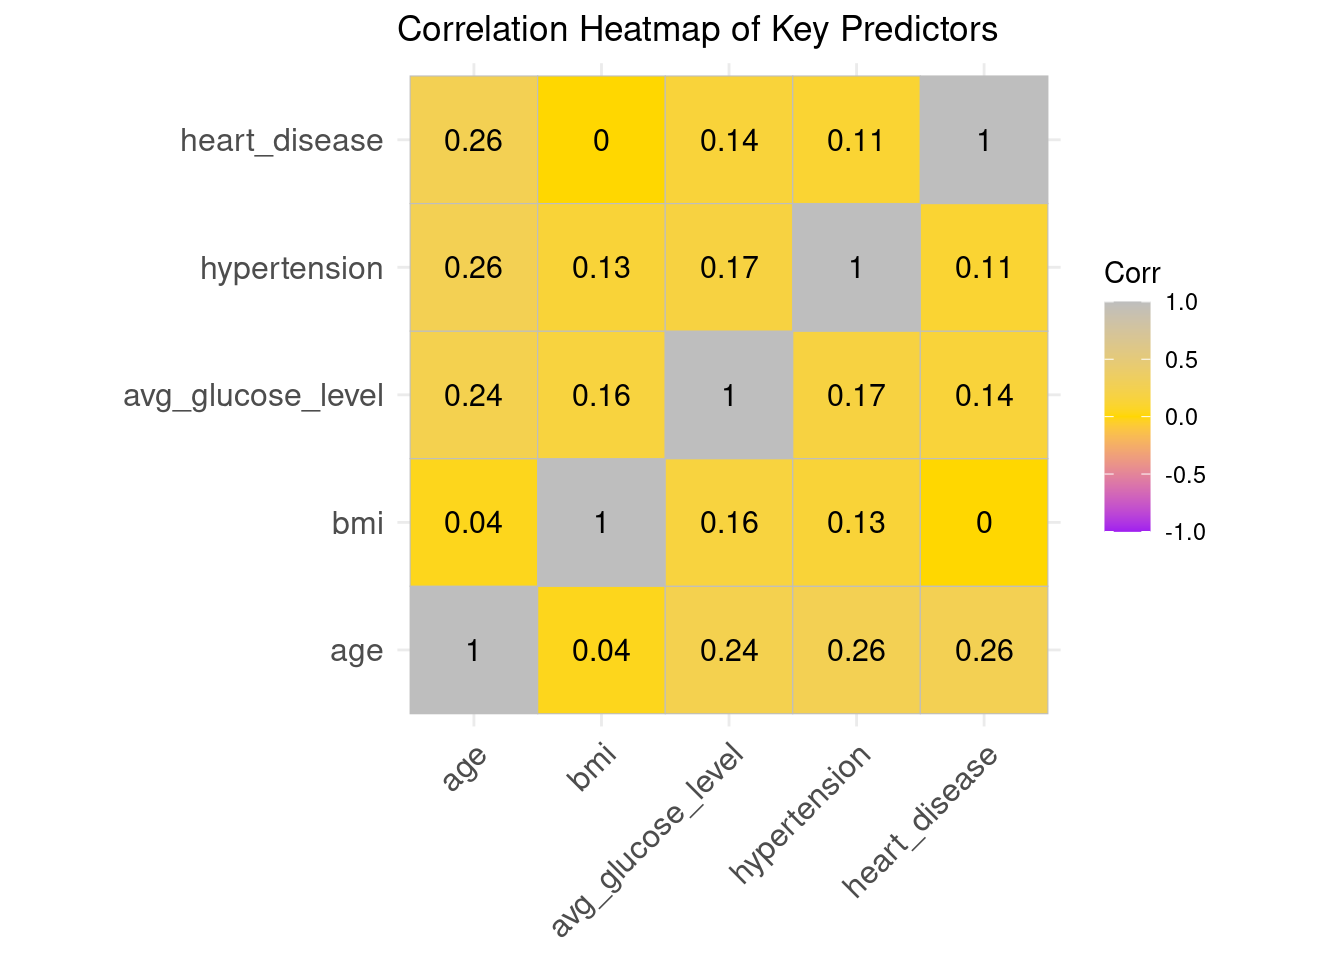The width and height of the screenshot is (1344, 960).
Task: Select the hypertension label on the x-axis
Action: pyautogui.click(x=801, y=815)
